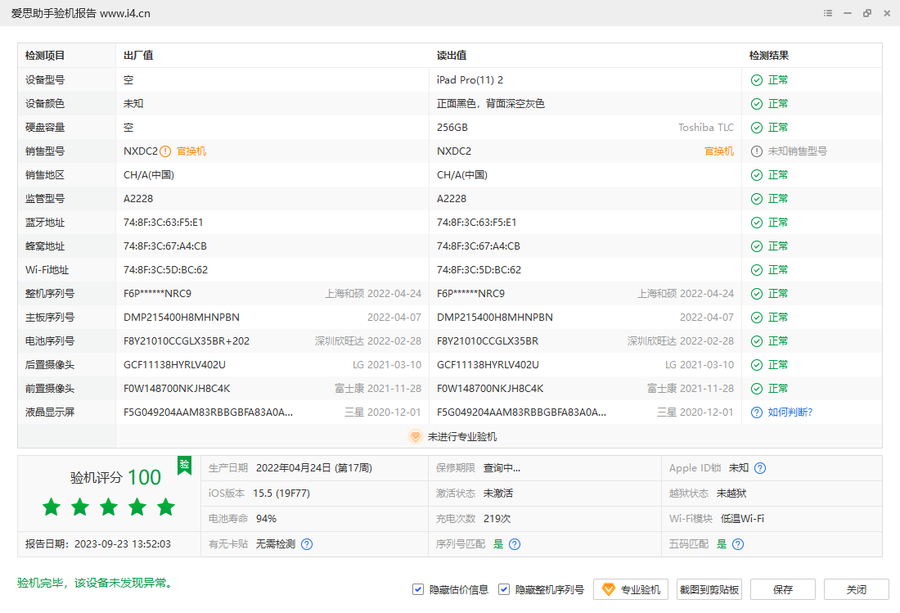Click the 未进行专业验机 notice text
The width and height of the screenshot is (900, 613).
point(462,437)
